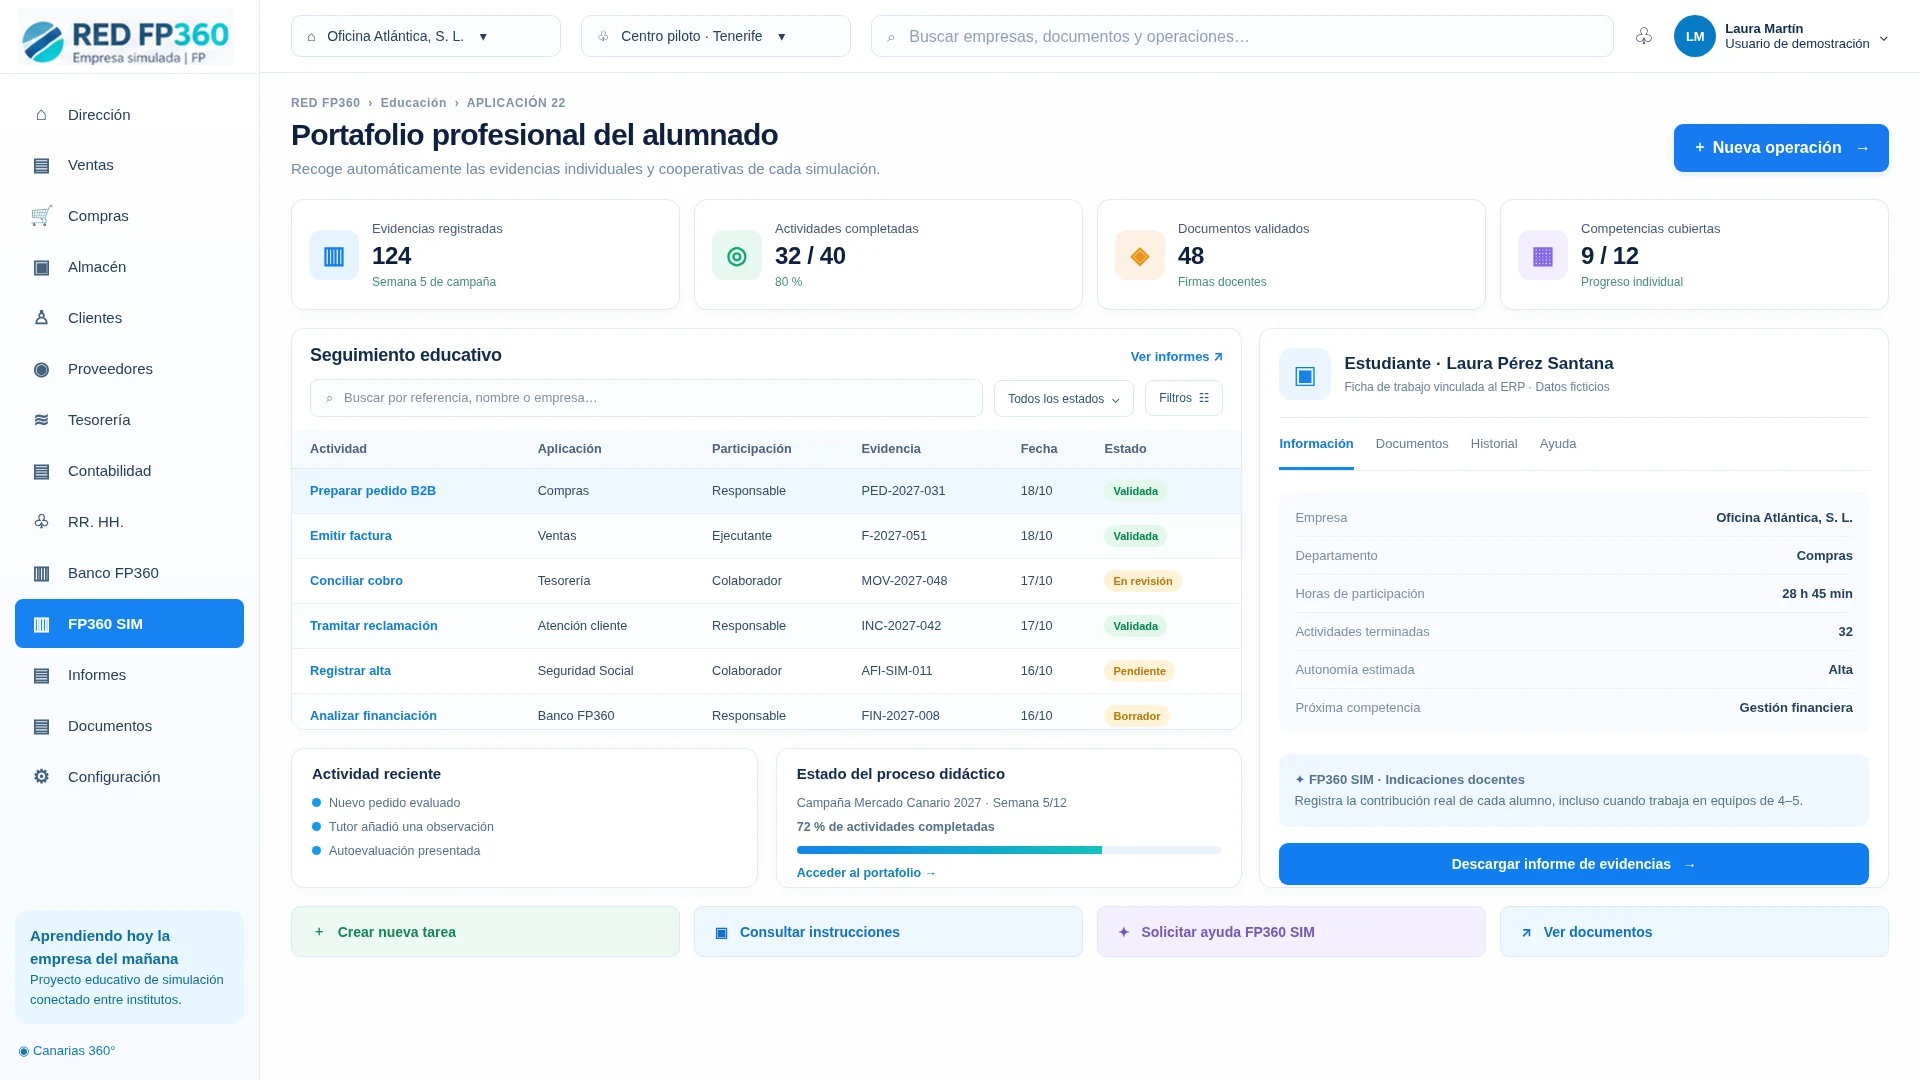Image resolution: width=1920 pixels, height=1080 pixels.
Task: Expand the Oficina Atlántica, S. L. company dropdown
Action: 426,36
